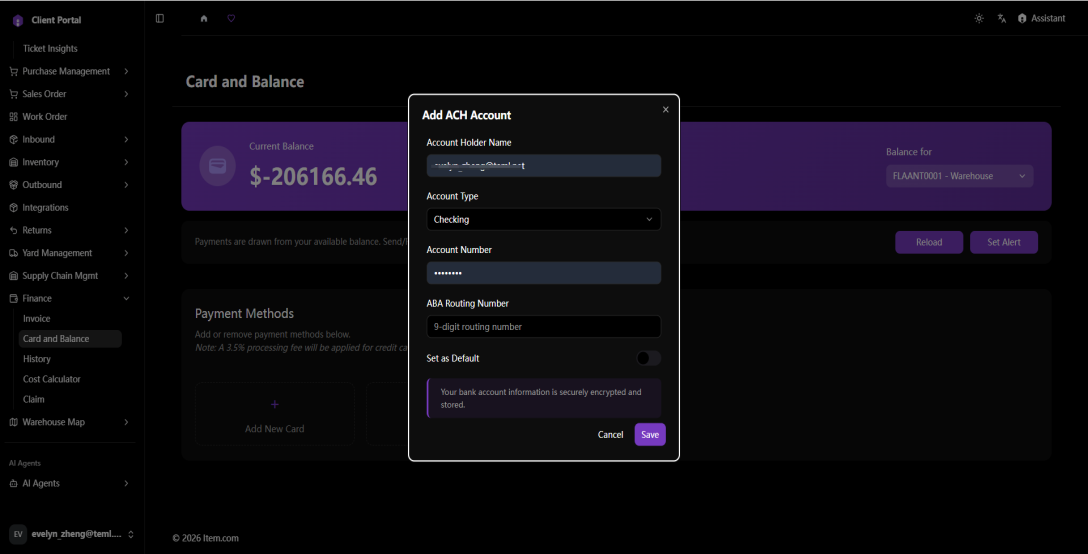1088x554 pixels.
Task: Click the Integrations icon
Action: (x=13, y=208)
